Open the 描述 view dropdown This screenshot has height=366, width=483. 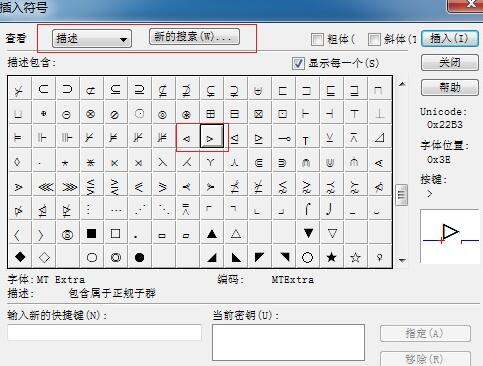pyautogui.click(x=92, y=39)
